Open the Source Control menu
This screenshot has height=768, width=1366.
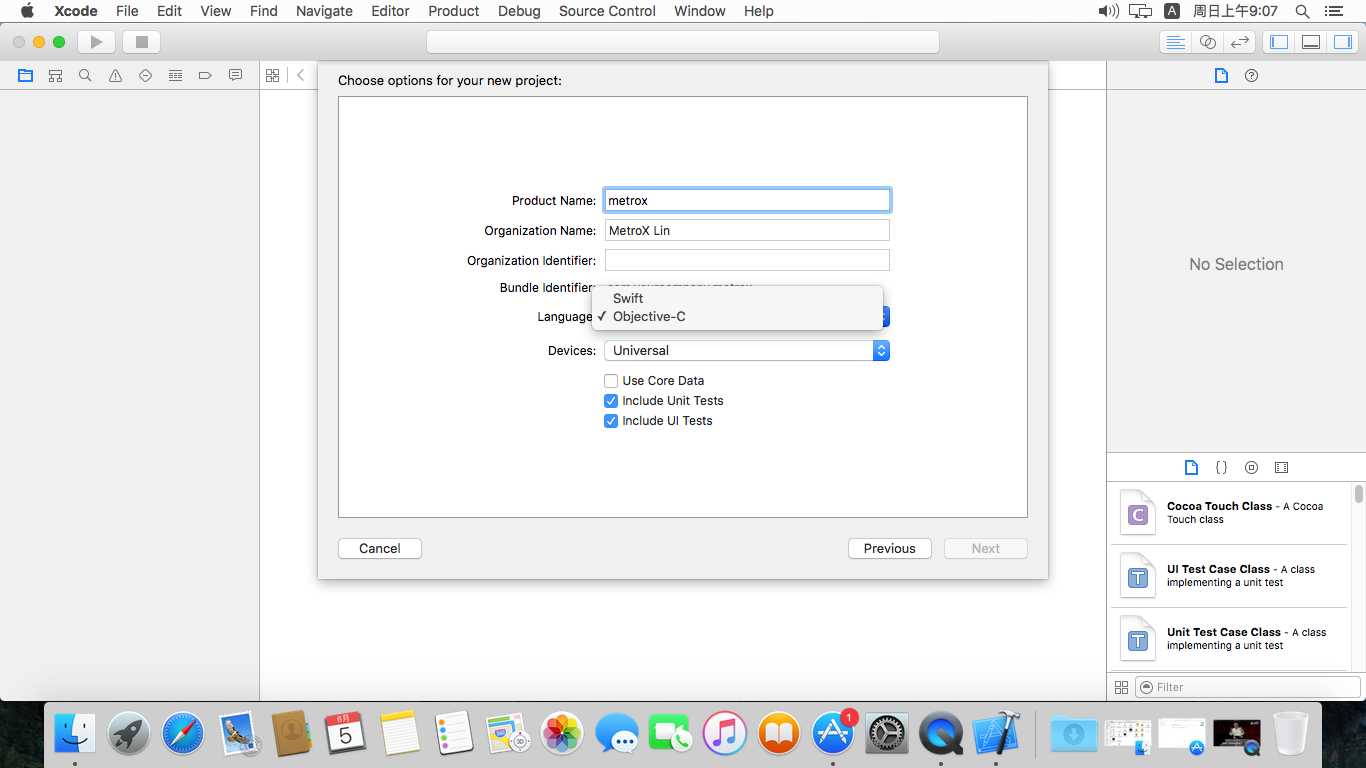(x=608, y=11)
